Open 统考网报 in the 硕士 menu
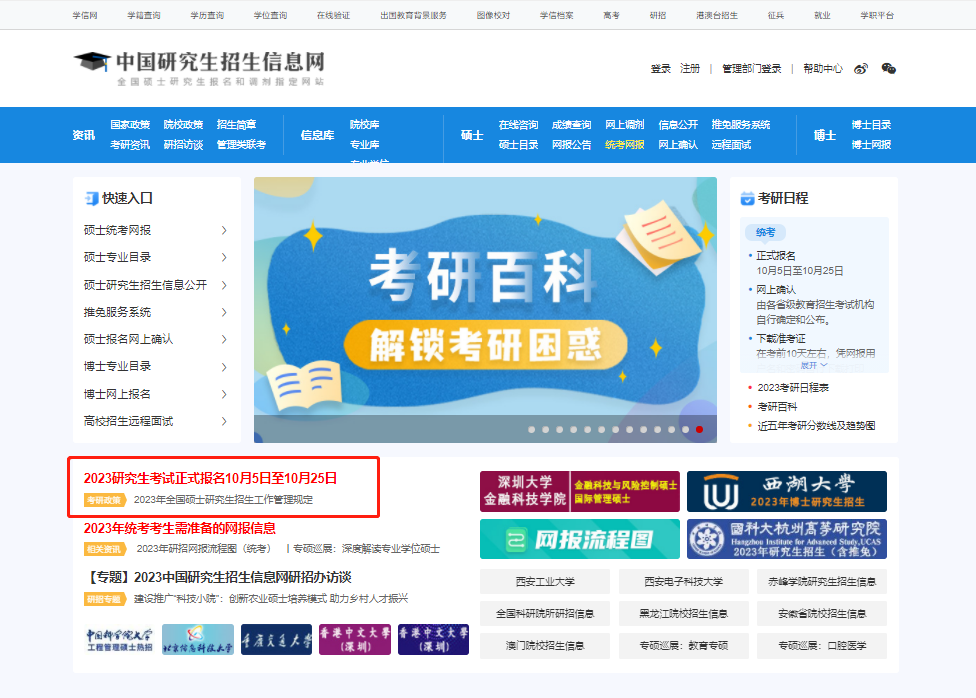The width and height of the screenshot is (976, 698). pyautogui.click(x=624, y=145)
